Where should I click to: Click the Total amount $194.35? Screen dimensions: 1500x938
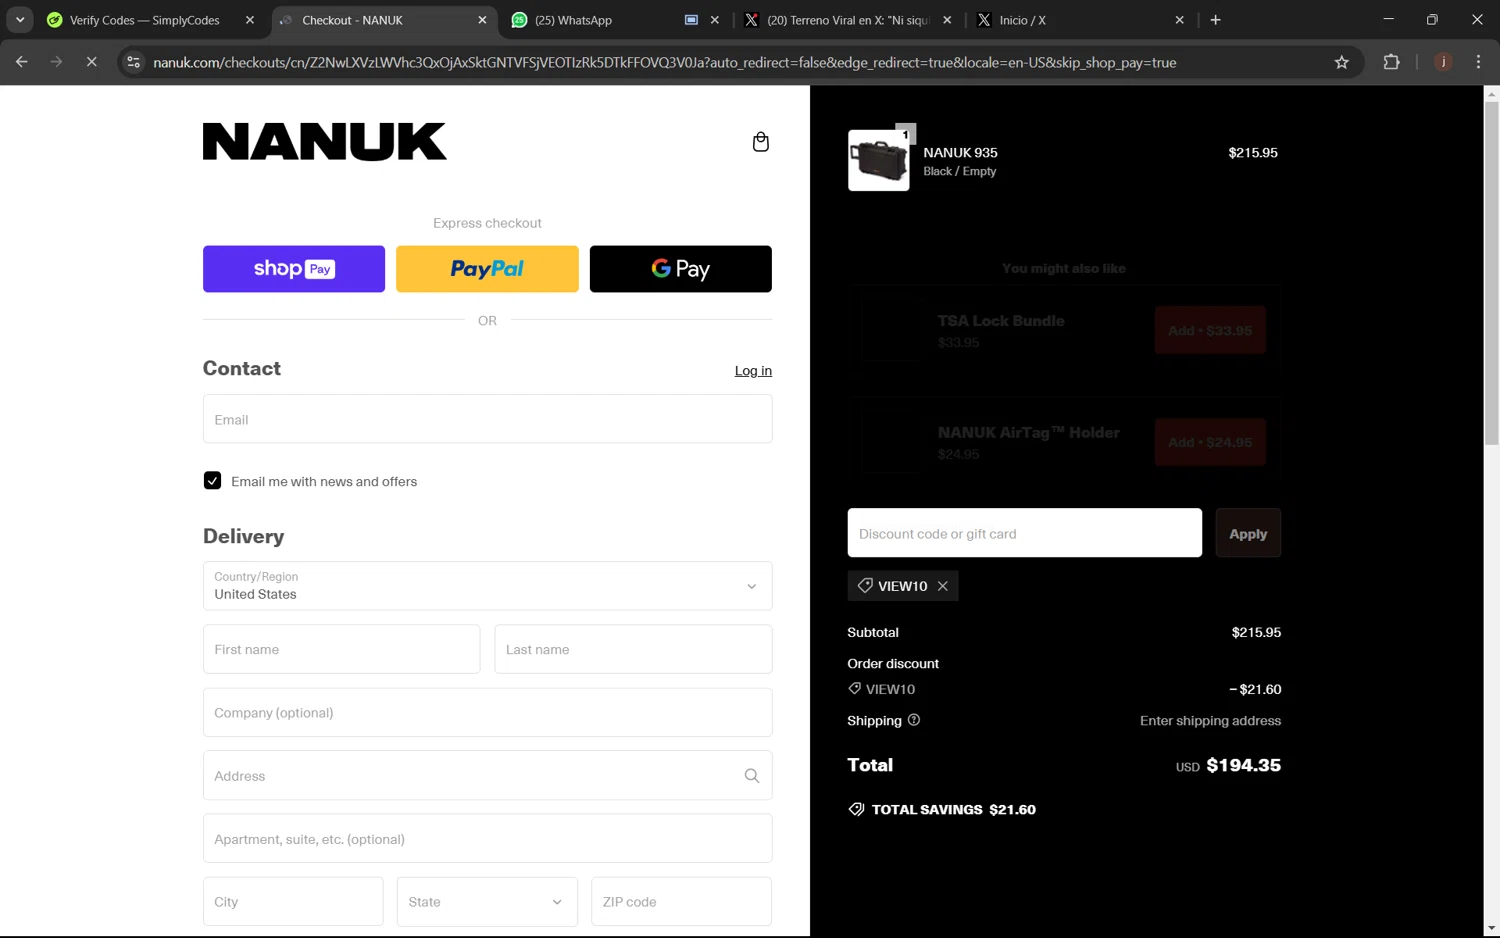point(1243,765)
